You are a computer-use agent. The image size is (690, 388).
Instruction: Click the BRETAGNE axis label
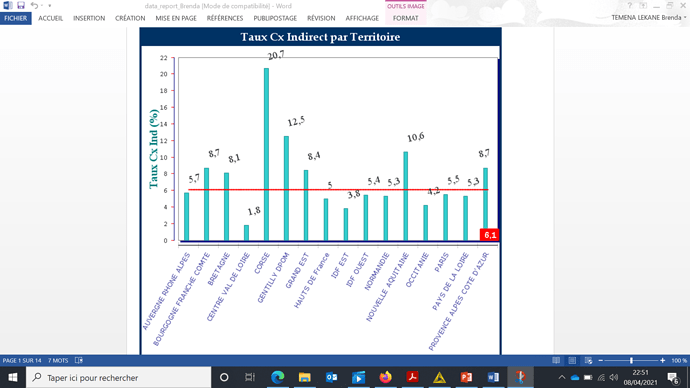[219, 269]
